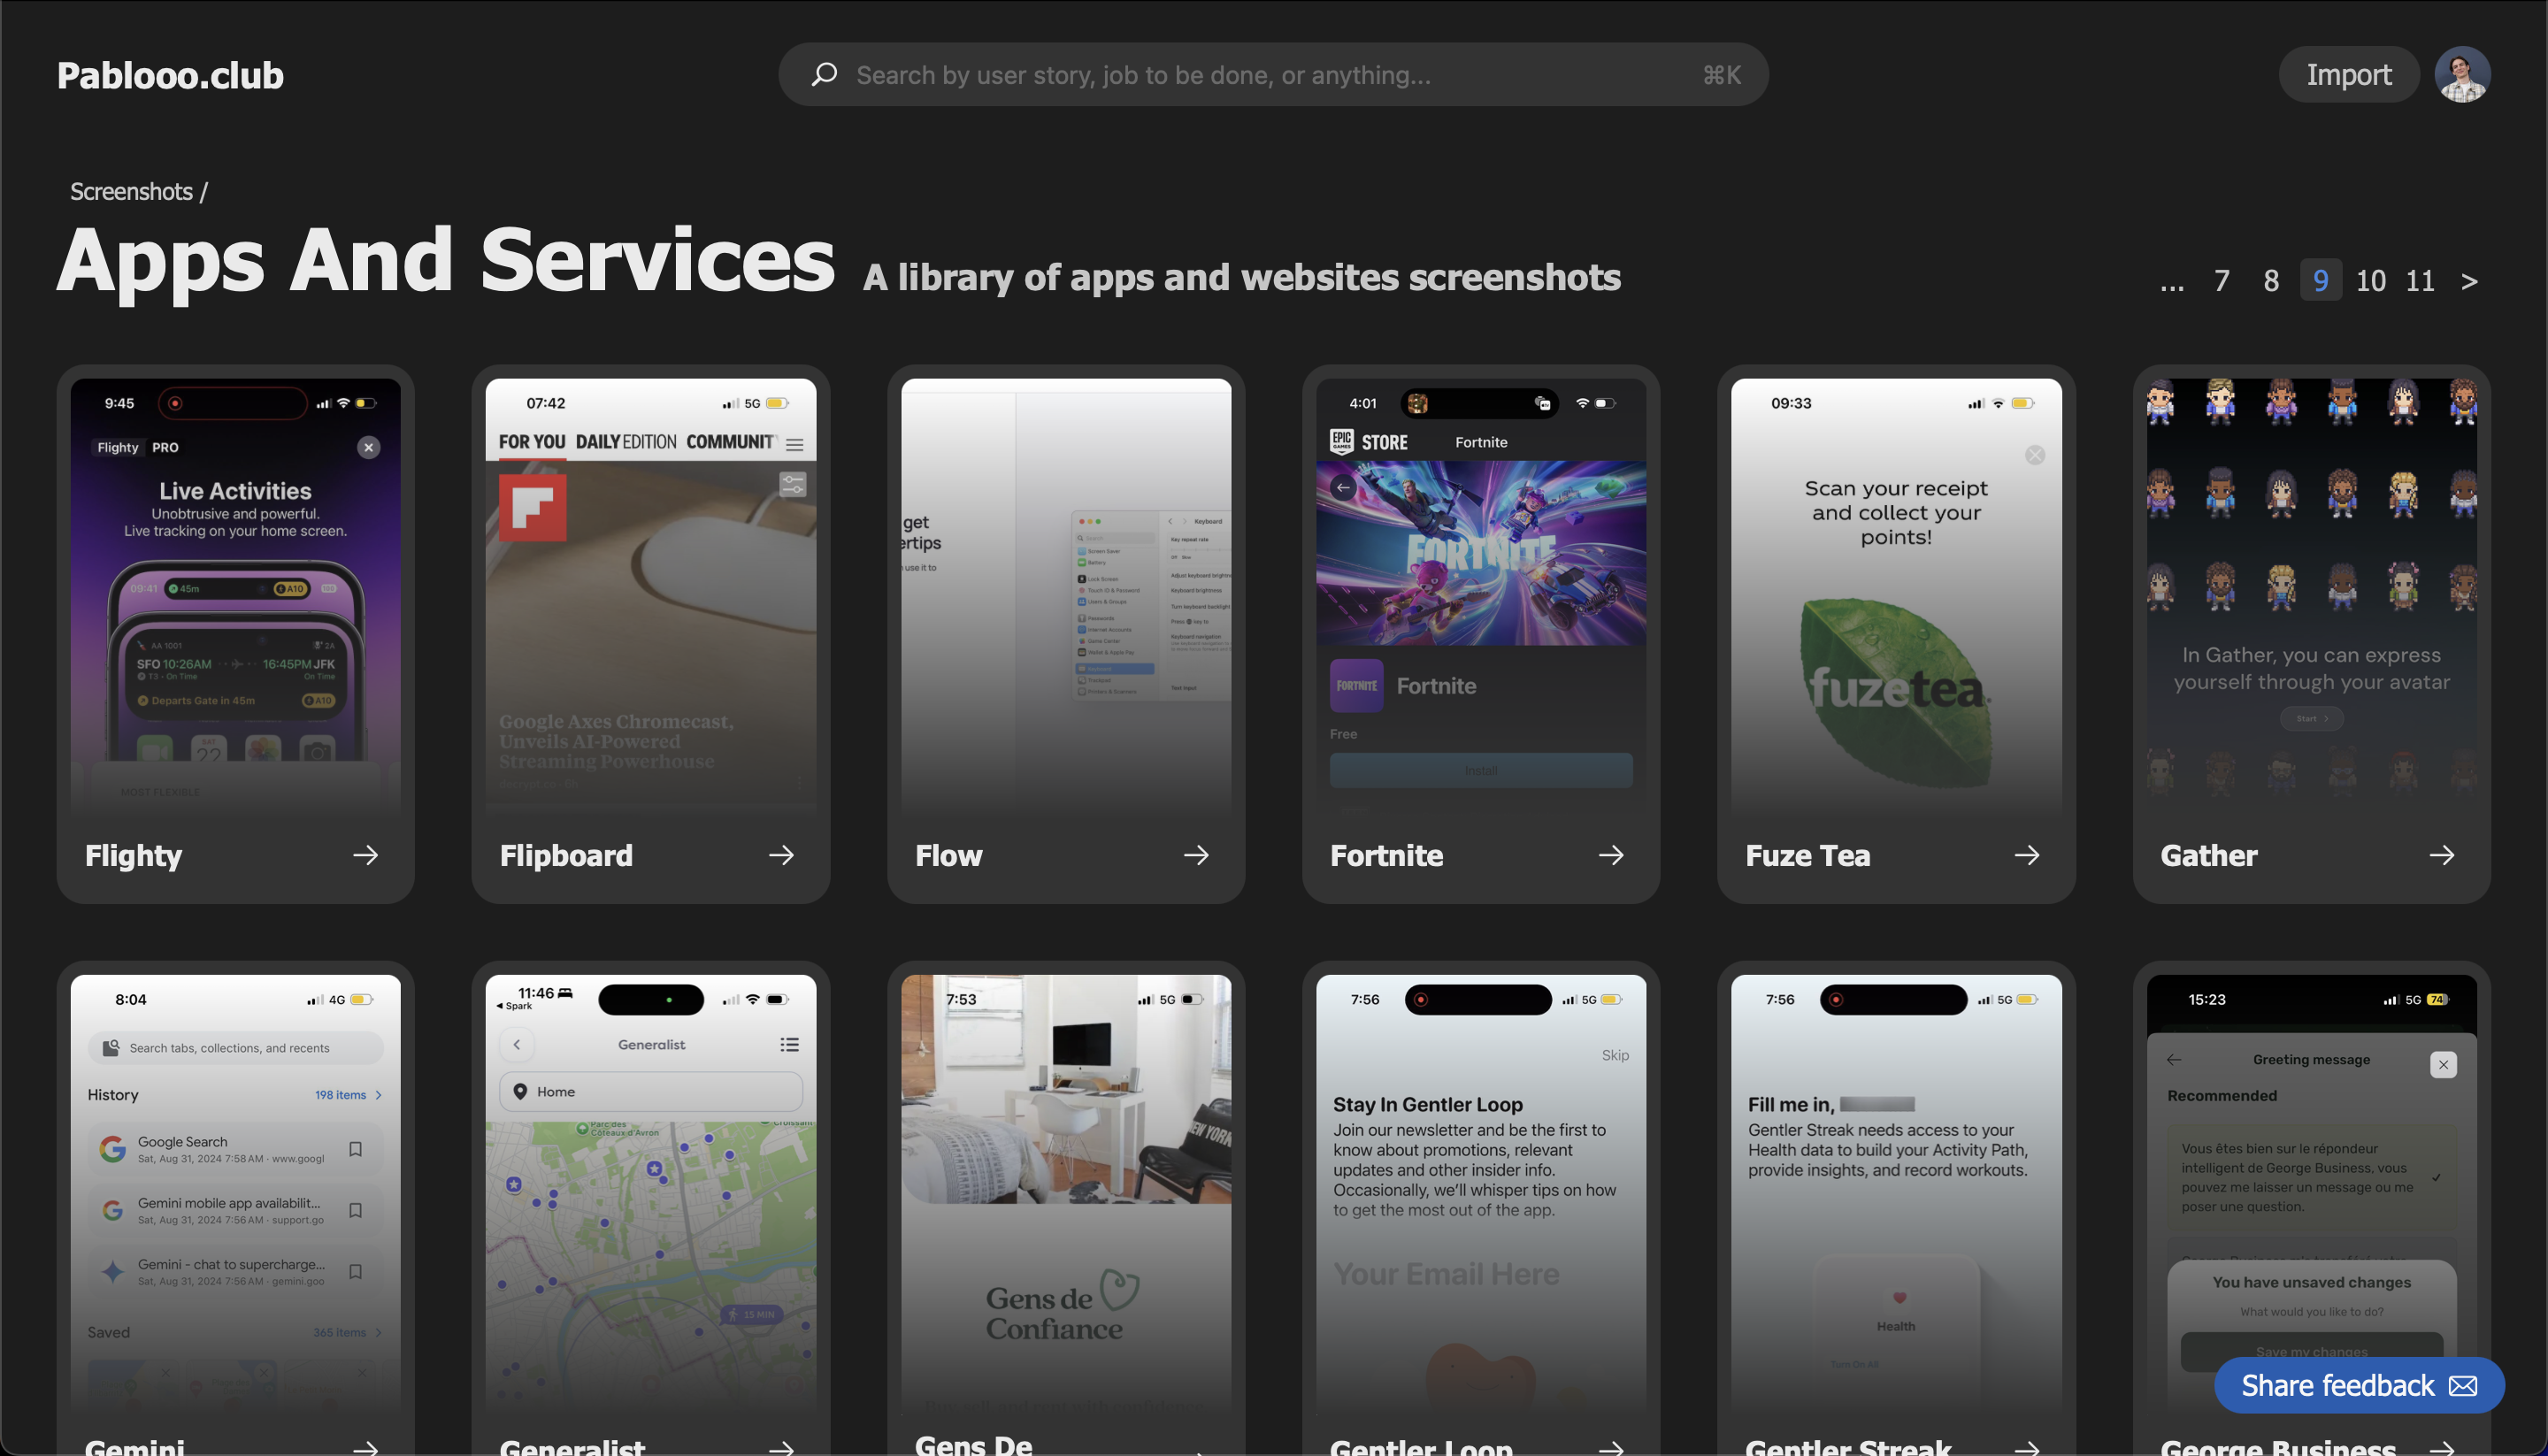Open the Fortnite screenshot thumbnail
The image size is (2548, 1456).
coord(1481,595)
